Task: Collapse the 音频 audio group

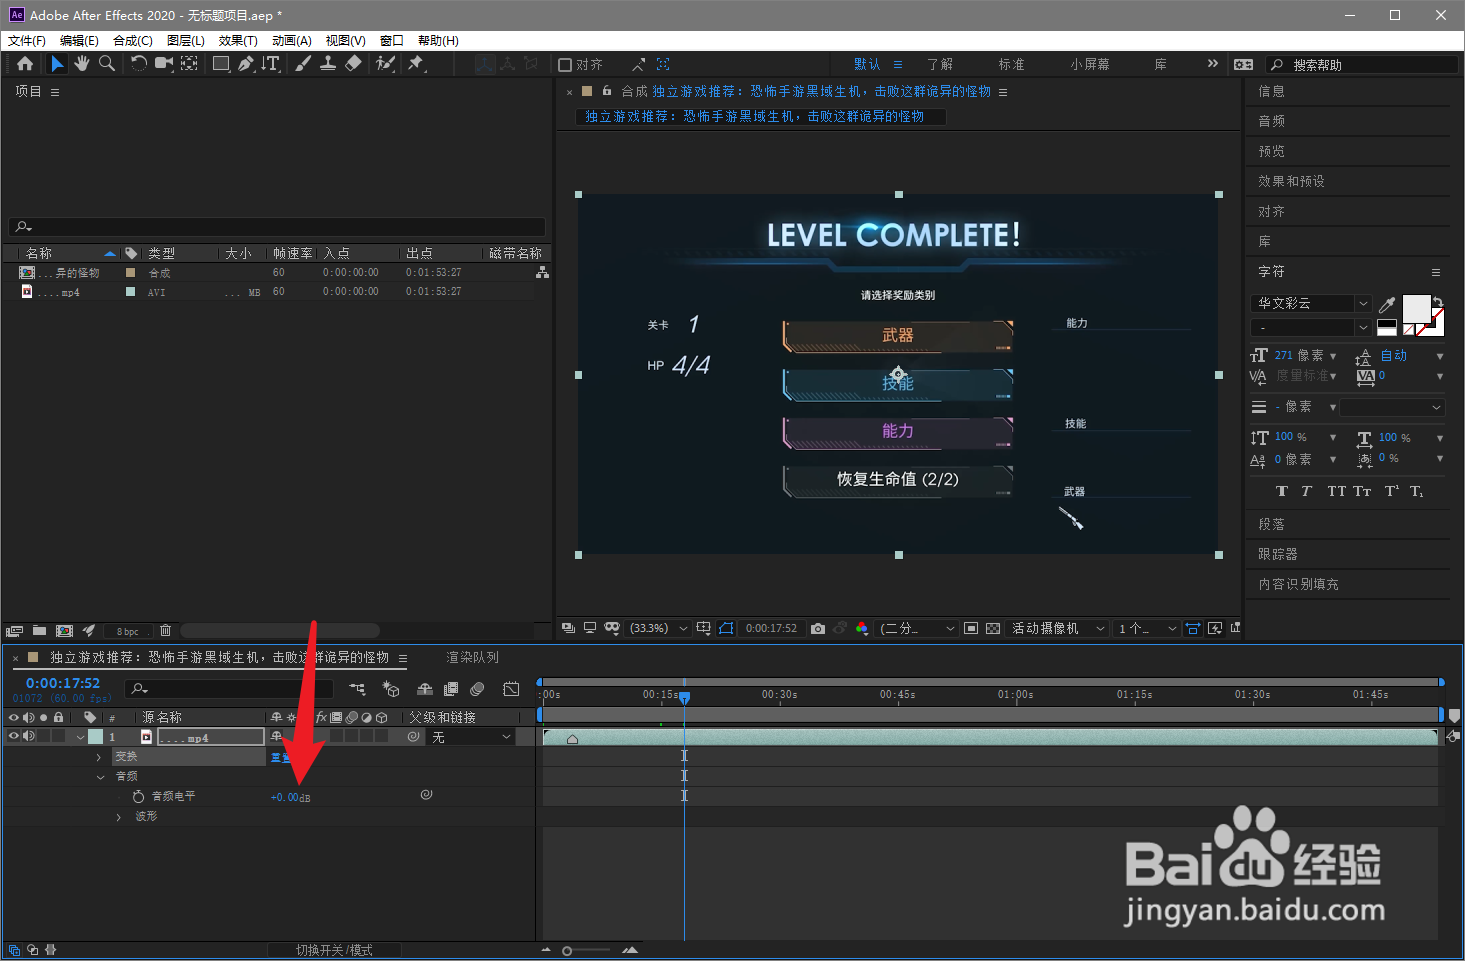Action: (x=100, y=777)
